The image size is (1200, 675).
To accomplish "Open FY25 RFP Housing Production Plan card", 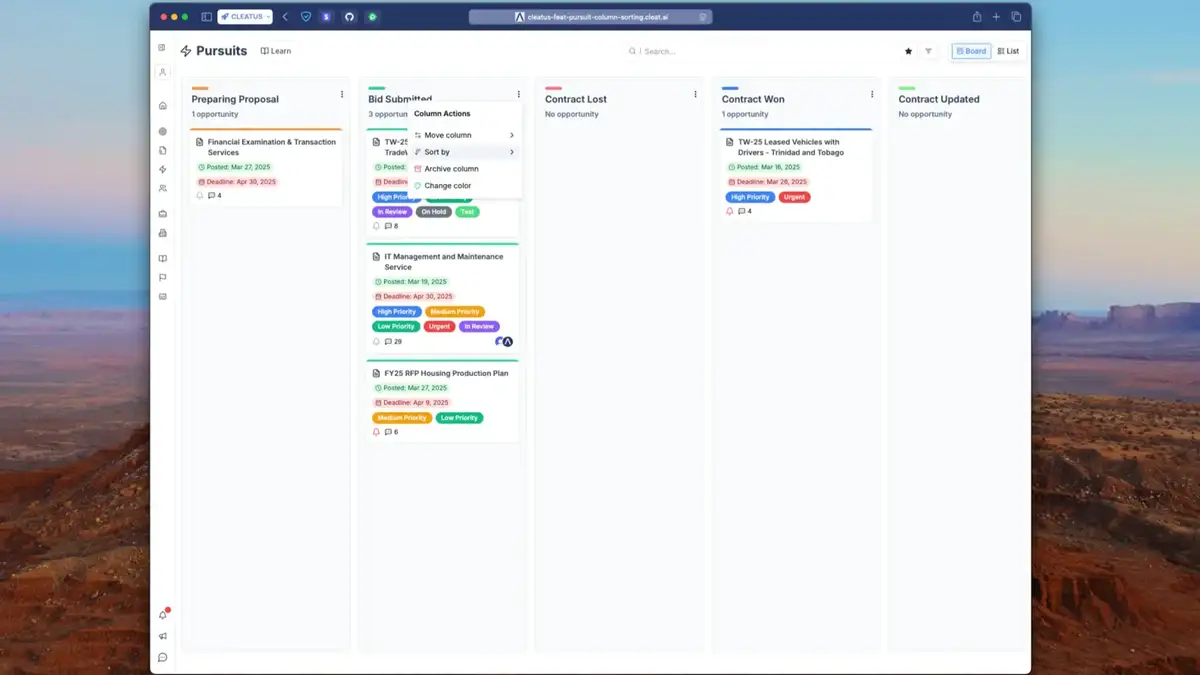I will (442, 401).
